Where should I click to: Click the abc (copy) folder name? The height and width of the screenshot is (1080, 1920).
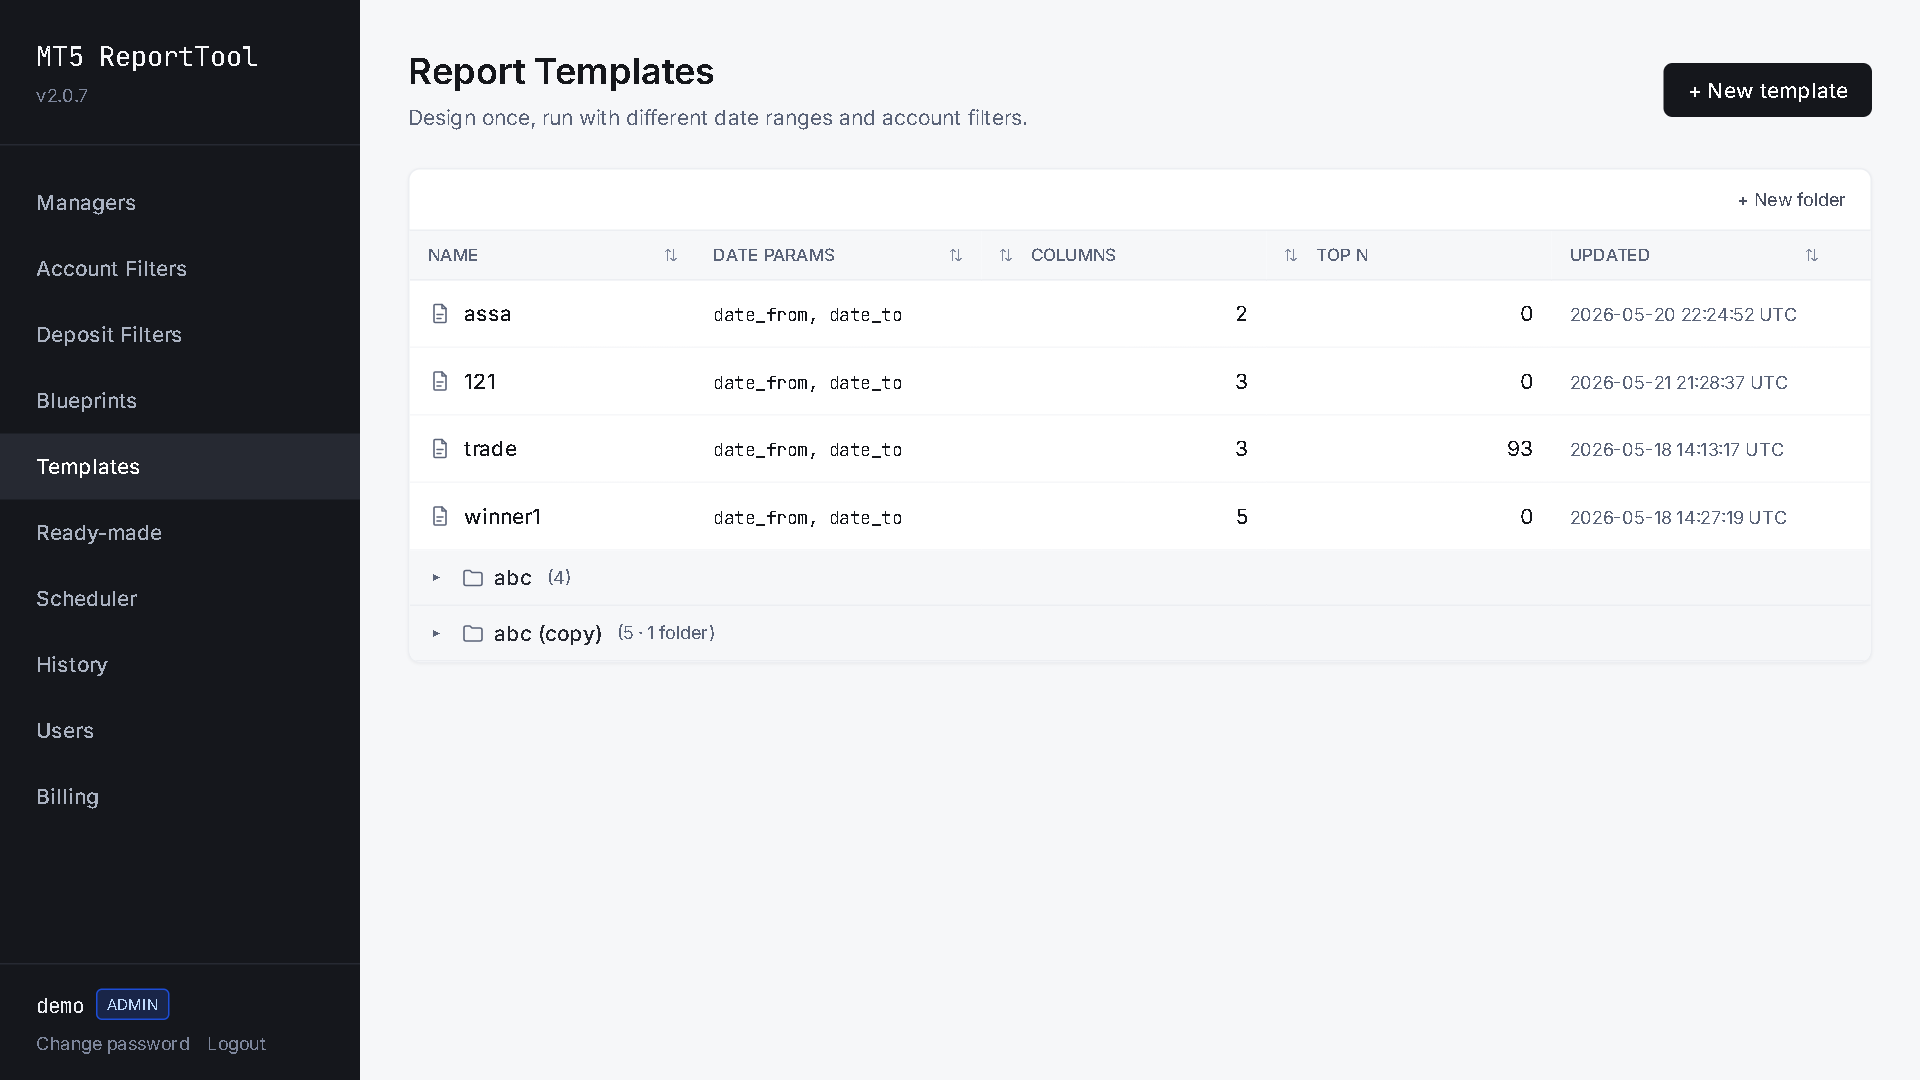[547, 634]
